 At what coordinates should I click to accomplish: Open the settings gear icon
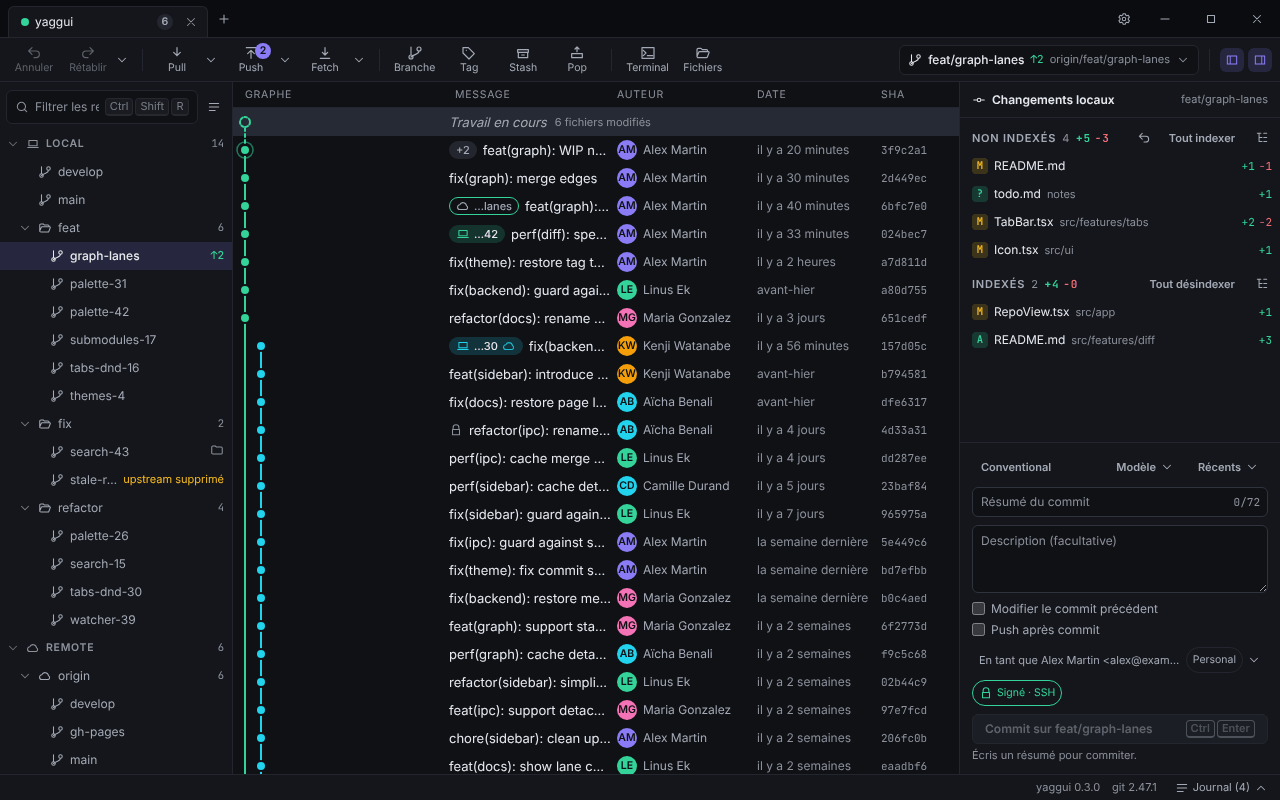[1124, 19]
